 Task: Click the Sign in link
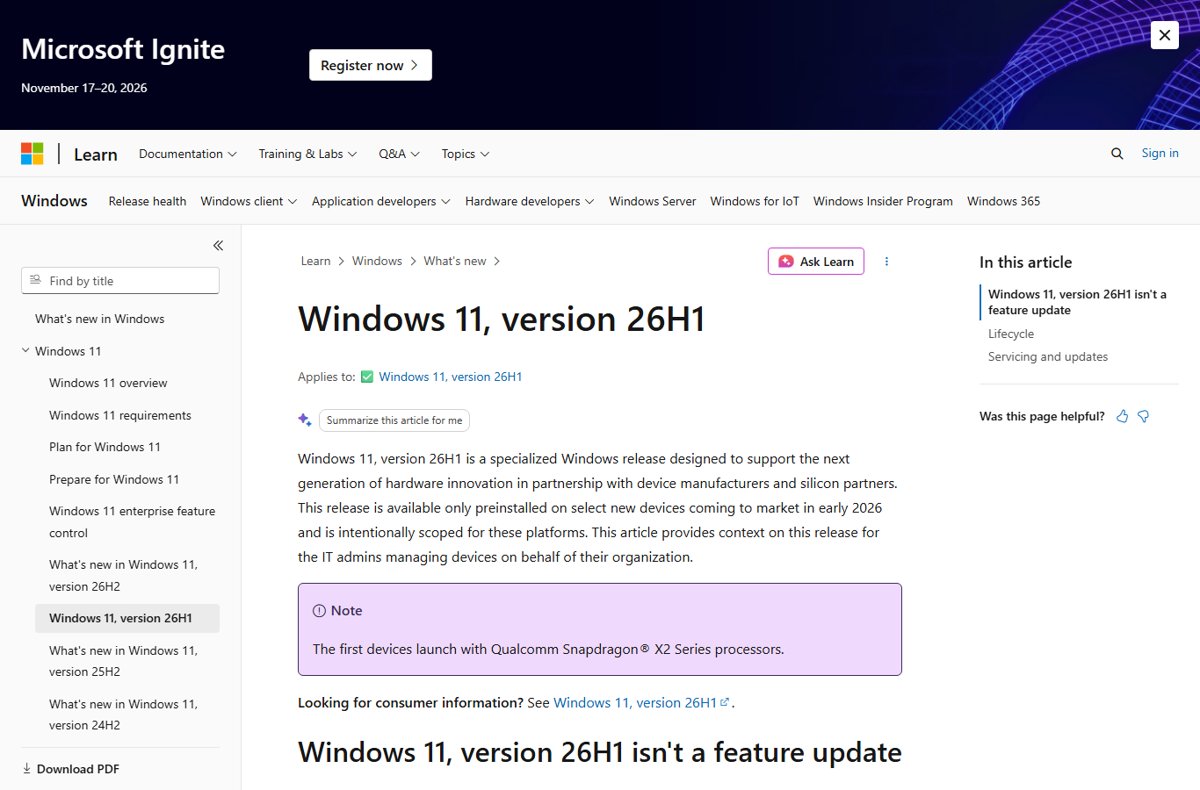pos(1160,153)
